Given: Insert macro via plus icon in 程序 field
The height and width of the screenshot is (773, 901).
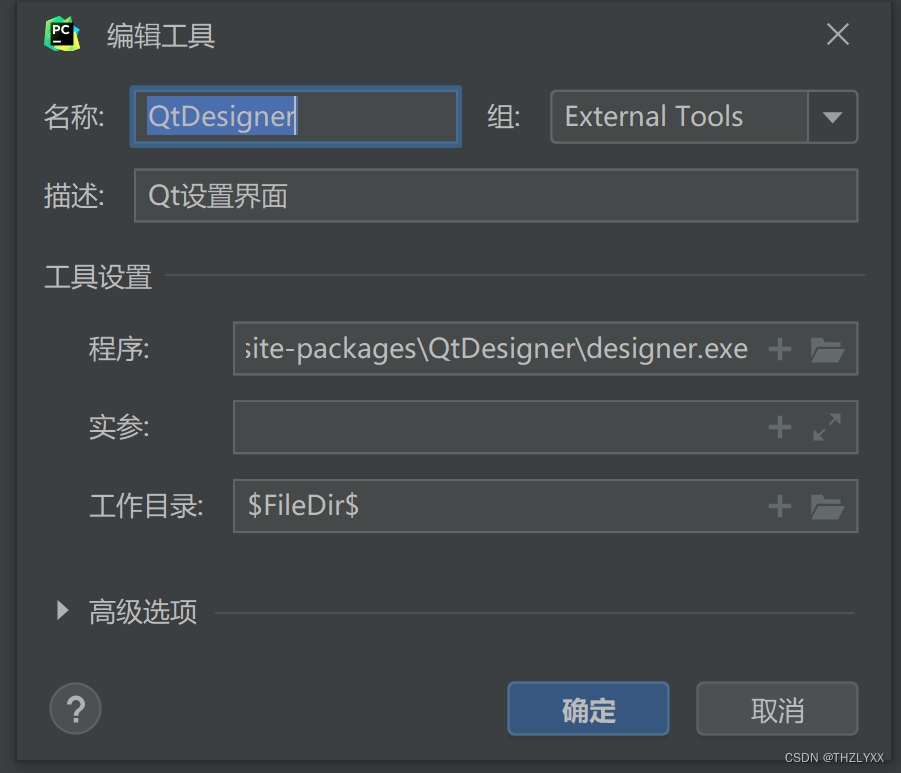Looking at the screenshot, I should coord(780,349).
